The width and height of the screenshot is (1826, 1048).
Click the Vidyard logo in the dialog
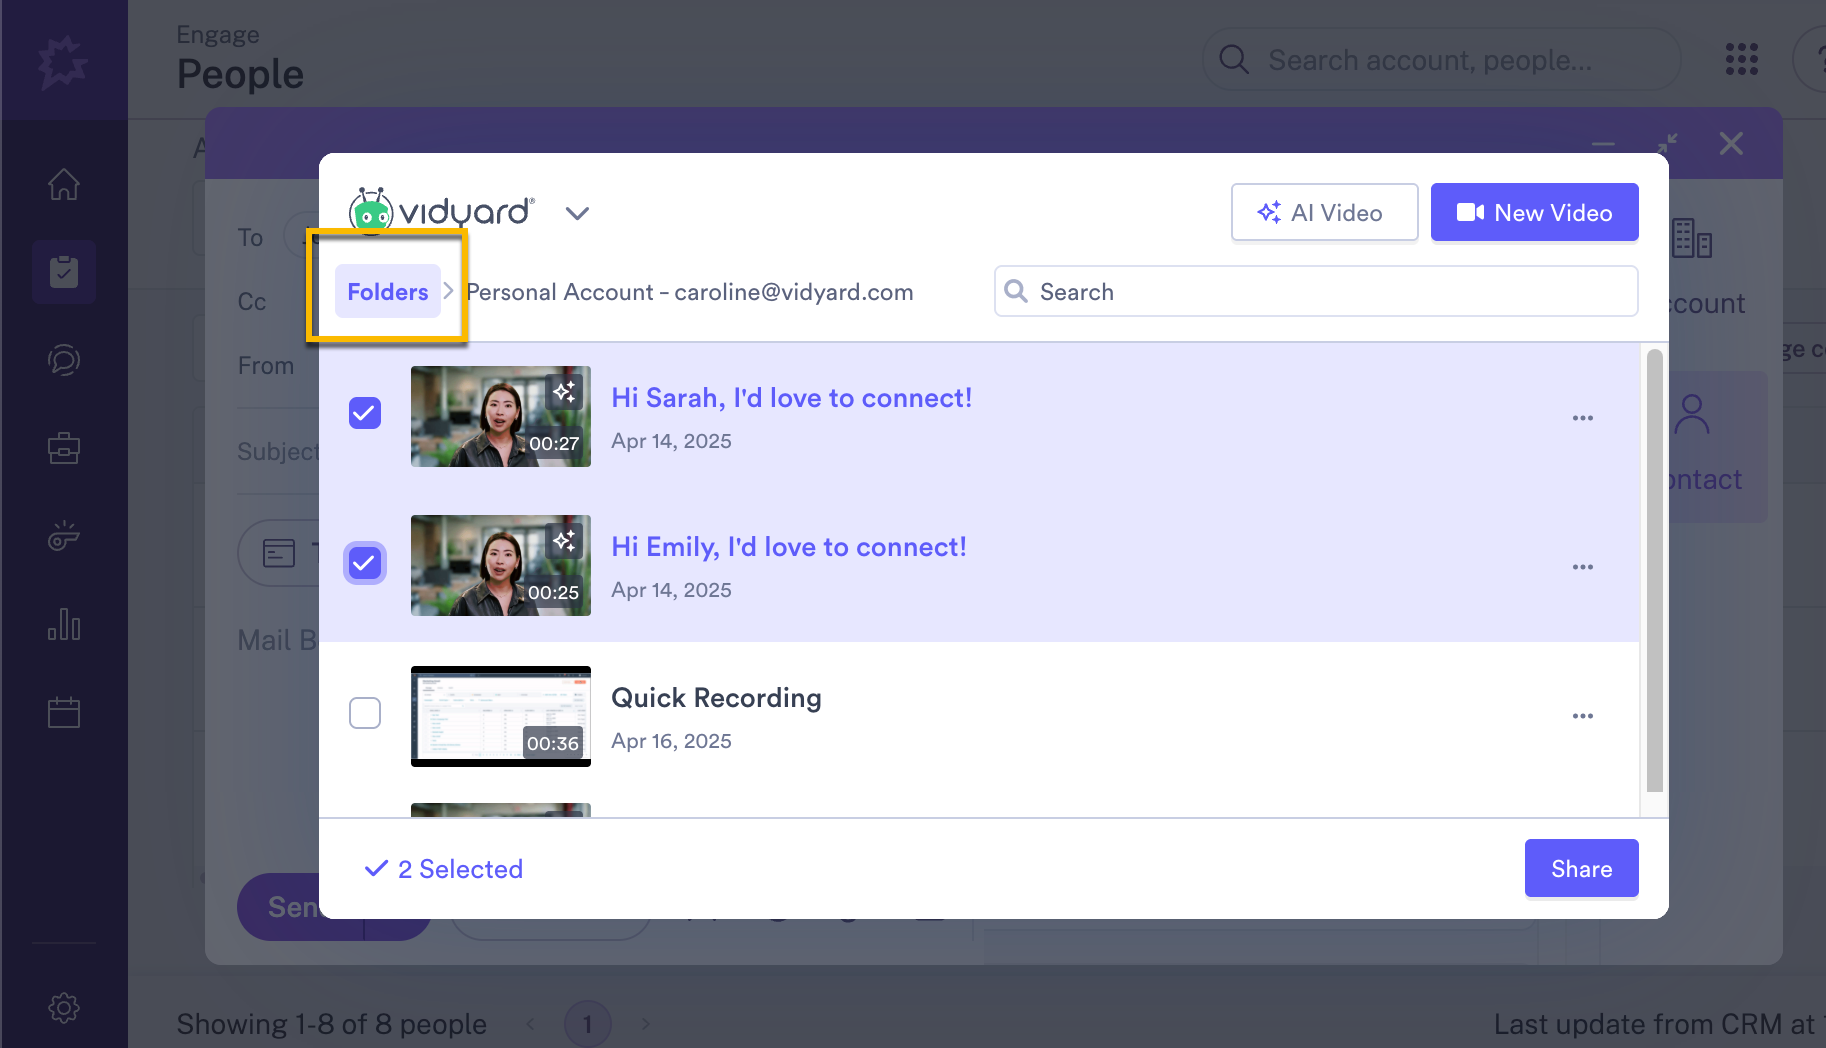[x=441, y=211]
